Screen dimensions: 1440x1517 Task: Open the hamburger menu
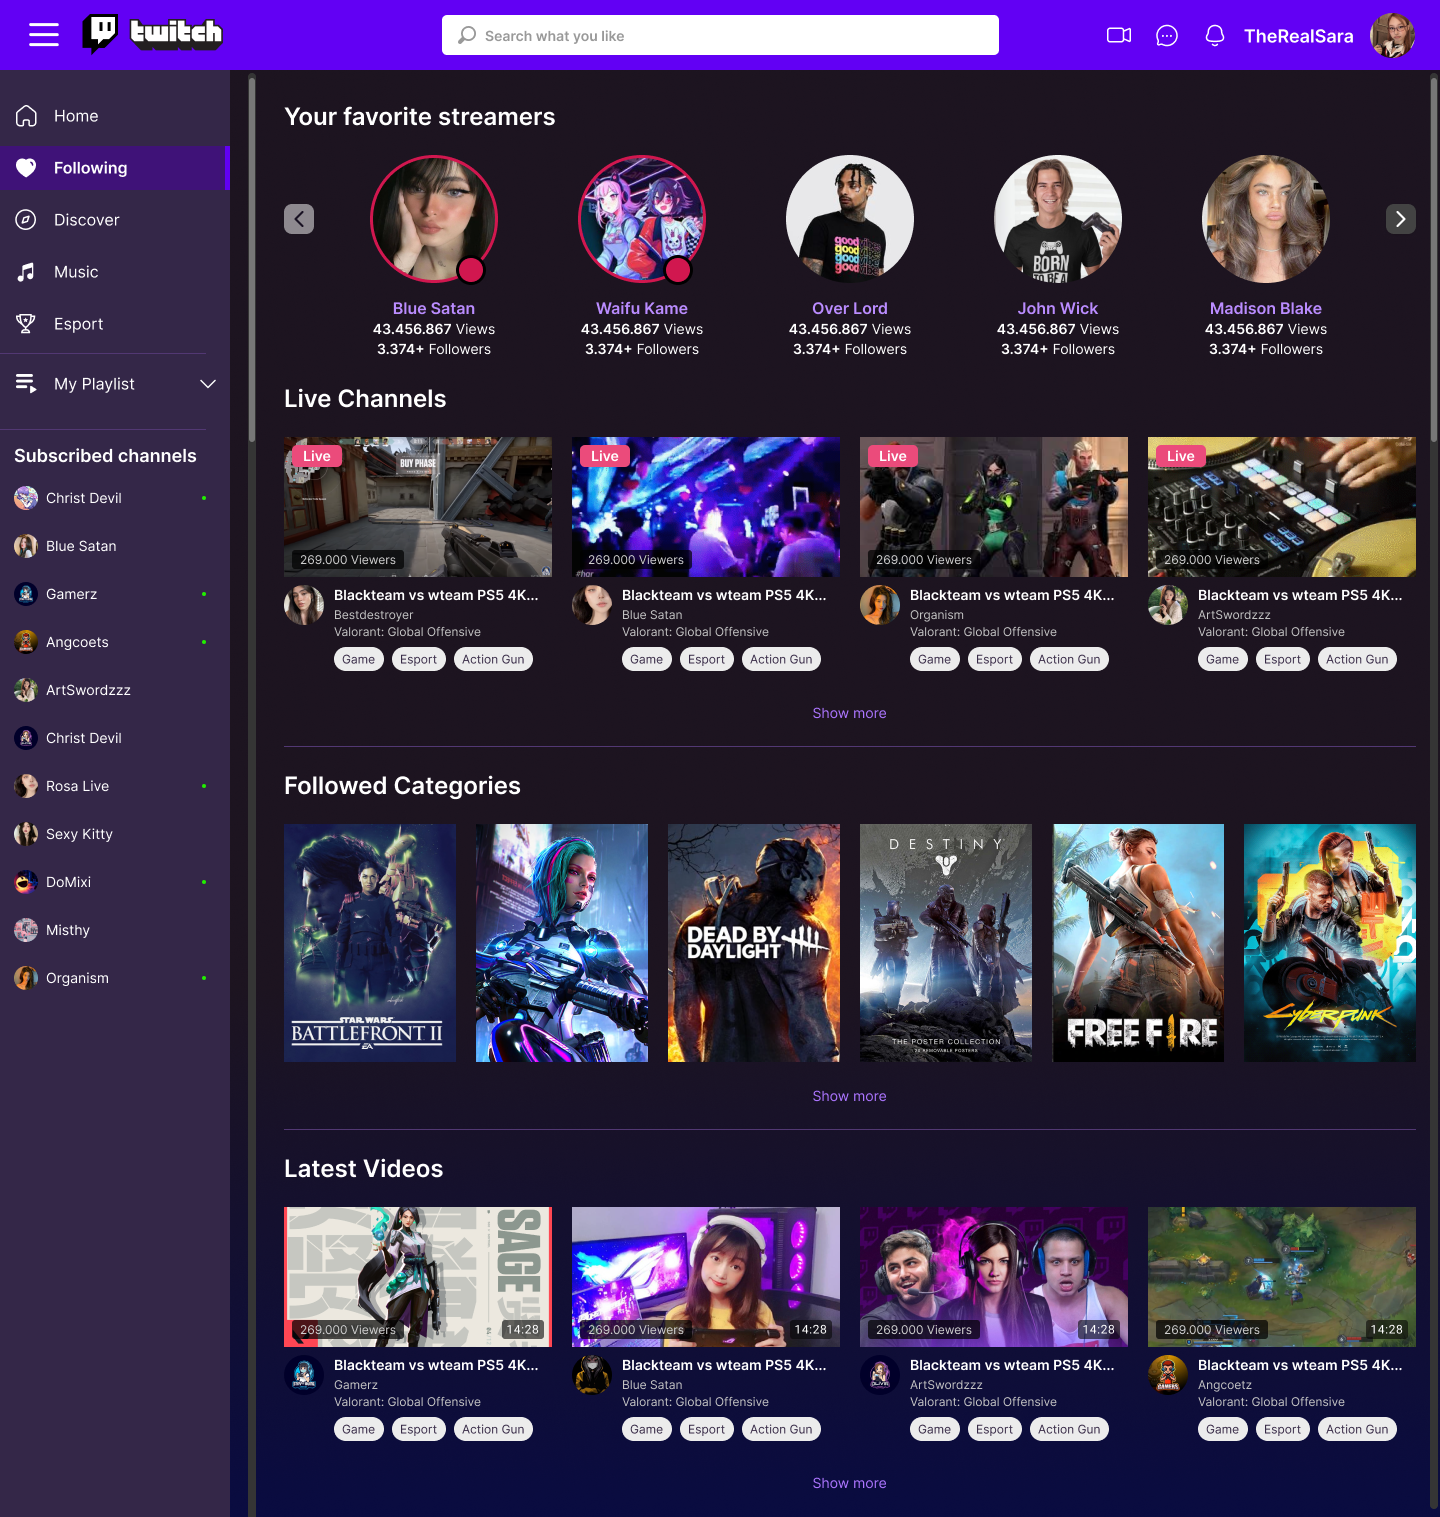tap(44, 35)
